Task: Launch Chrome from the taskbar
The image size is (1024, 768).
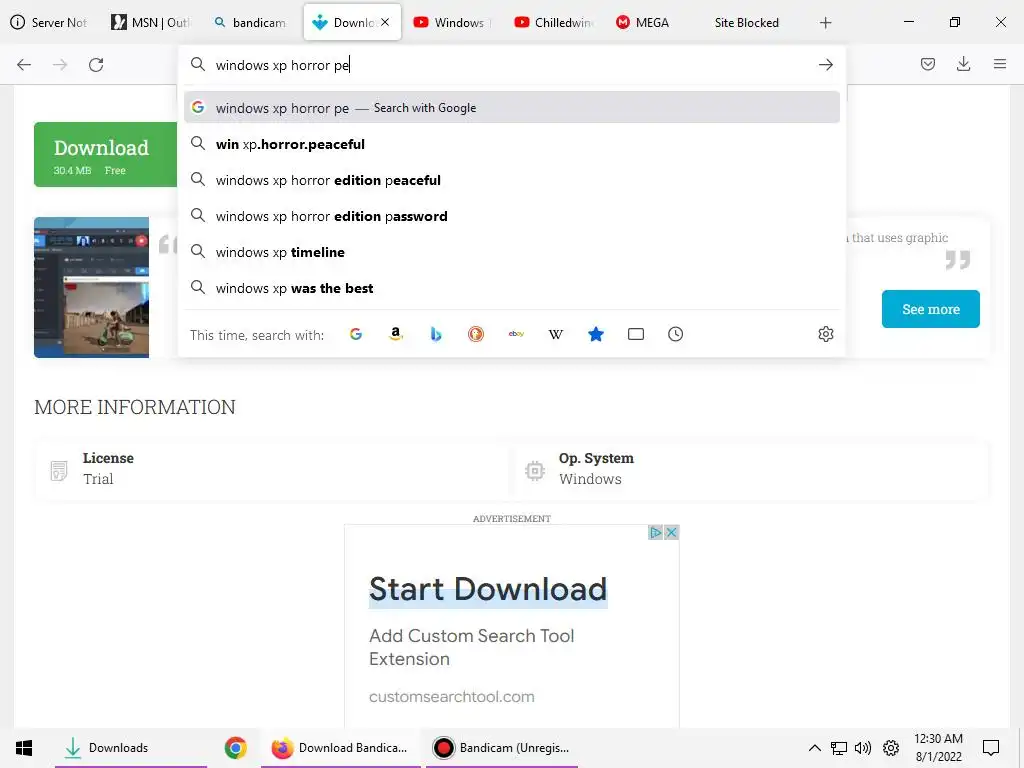Action: (236, 748)
